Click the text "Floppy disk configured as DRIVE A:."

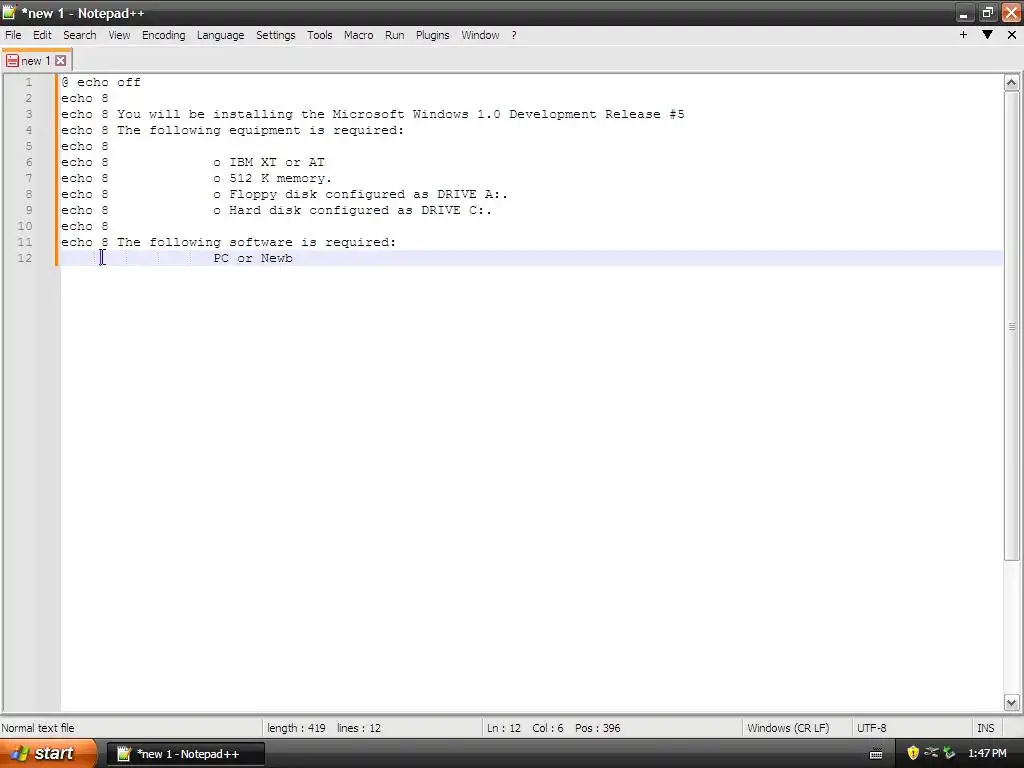tap(368, 195)
